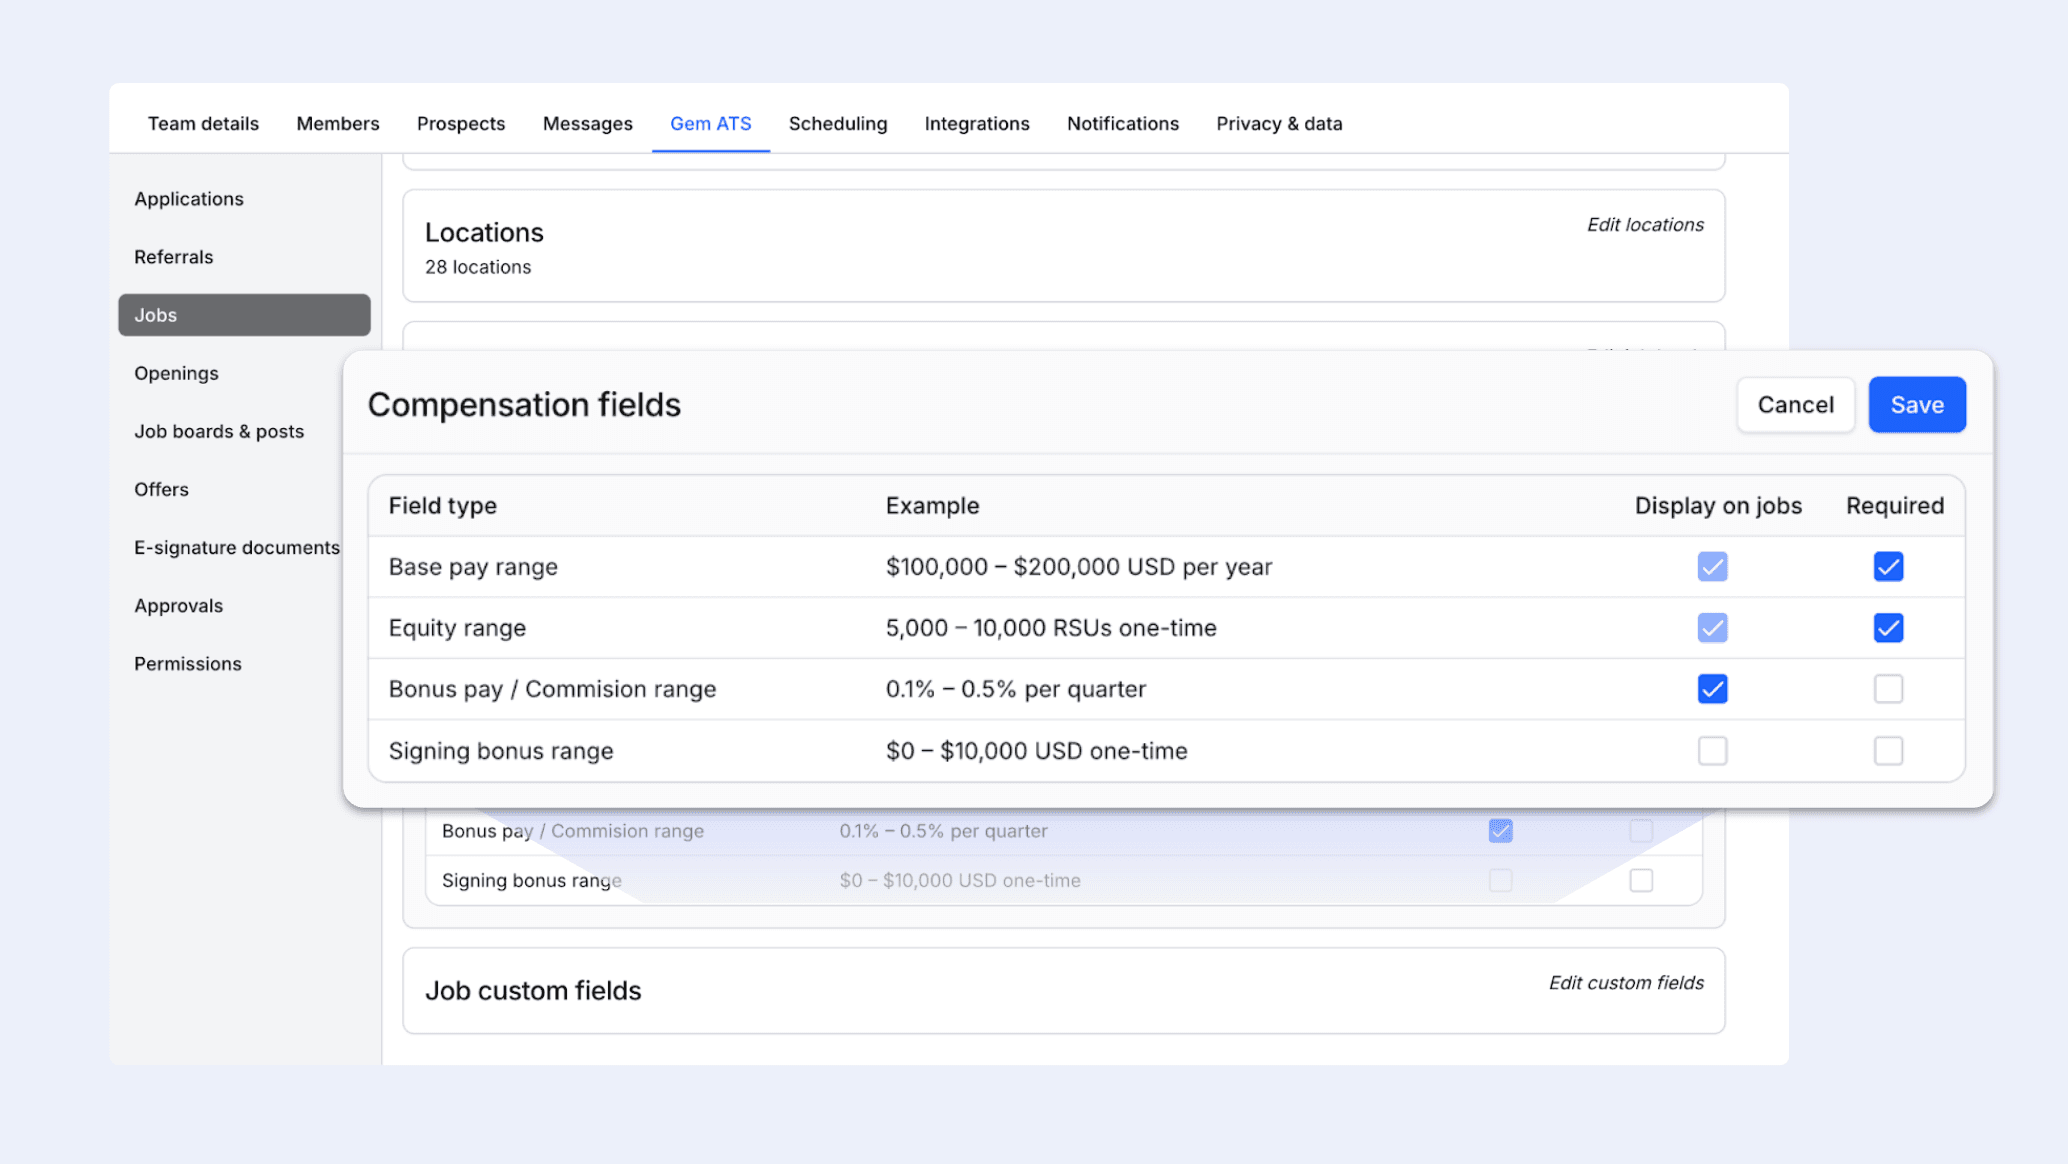Navigate to Offers settings
Screen dimensions: 2068x1164
click(x=161, y=489)
